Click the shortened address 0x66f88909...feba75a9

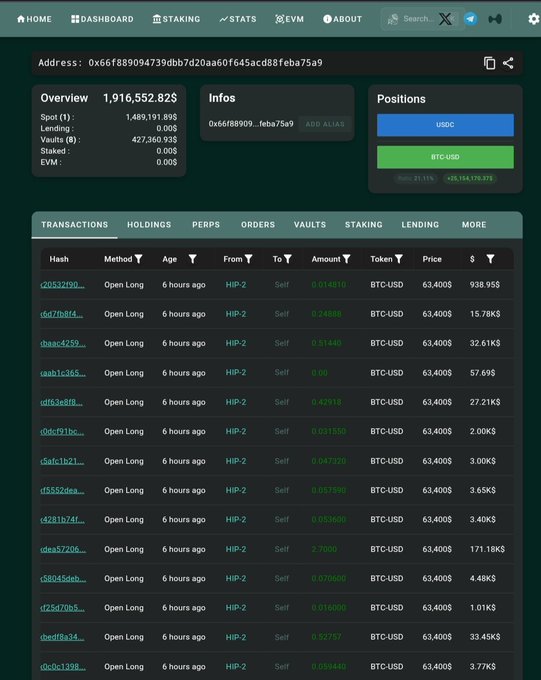[251, 124]
